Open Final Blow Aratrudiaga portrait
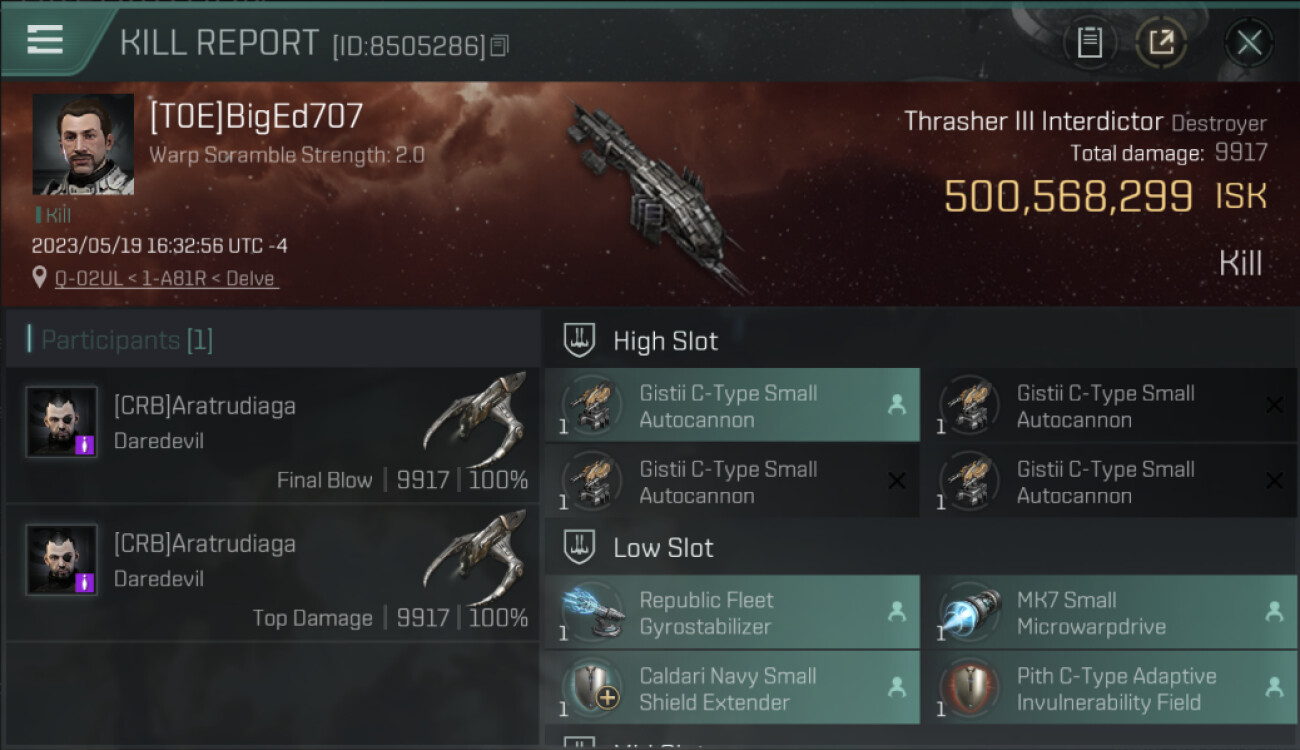1300x750 pixels. click(62, 422)
